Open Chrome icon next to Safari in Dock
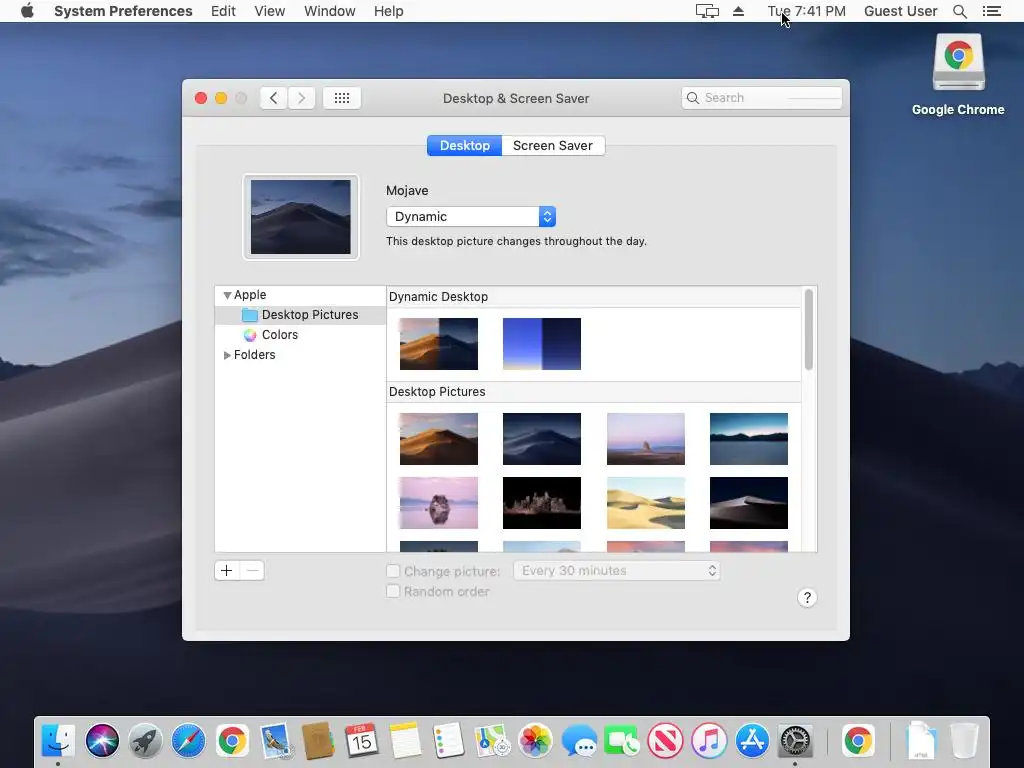This screenshot has width=1024, height=768. 232,741
